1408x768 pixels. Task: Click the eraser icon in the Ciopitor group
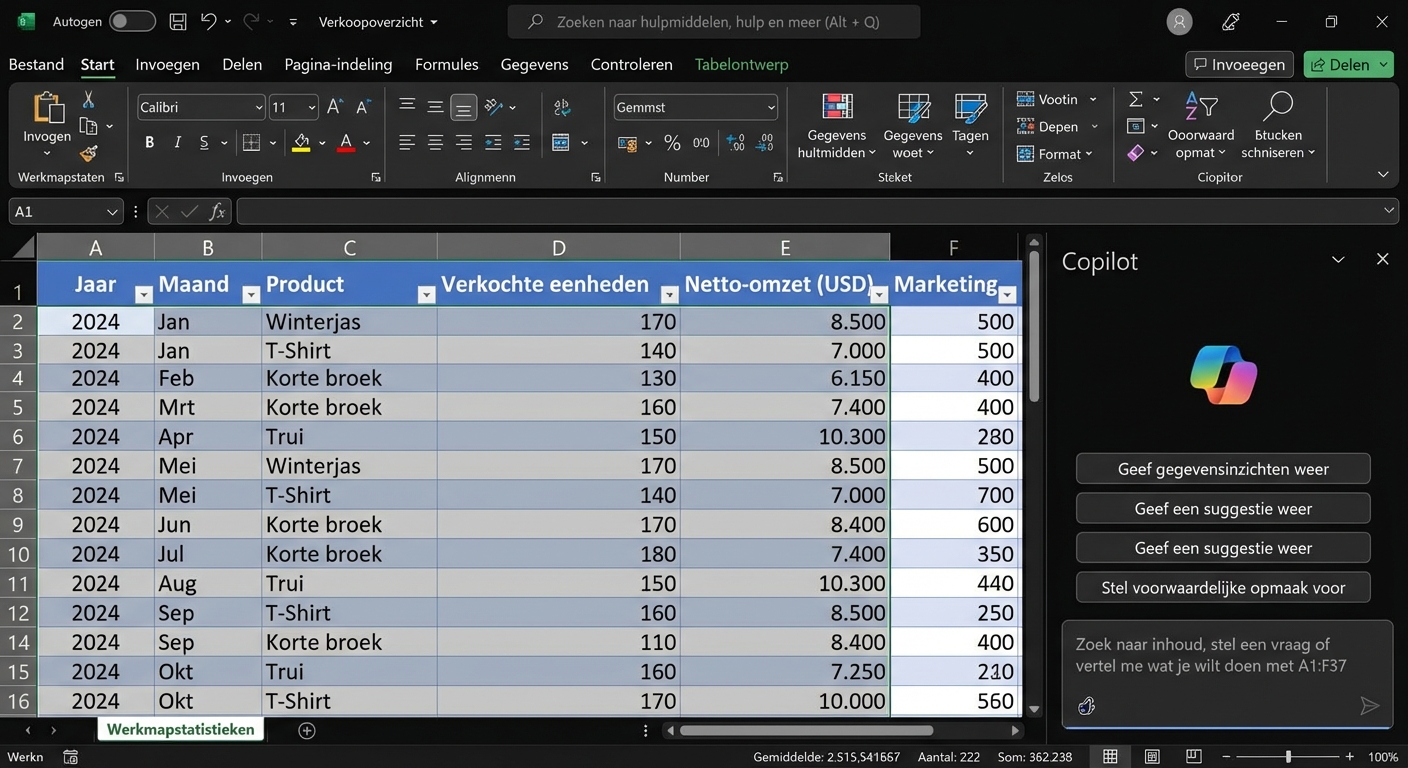pyautogui.click(x=1136, y=153)
